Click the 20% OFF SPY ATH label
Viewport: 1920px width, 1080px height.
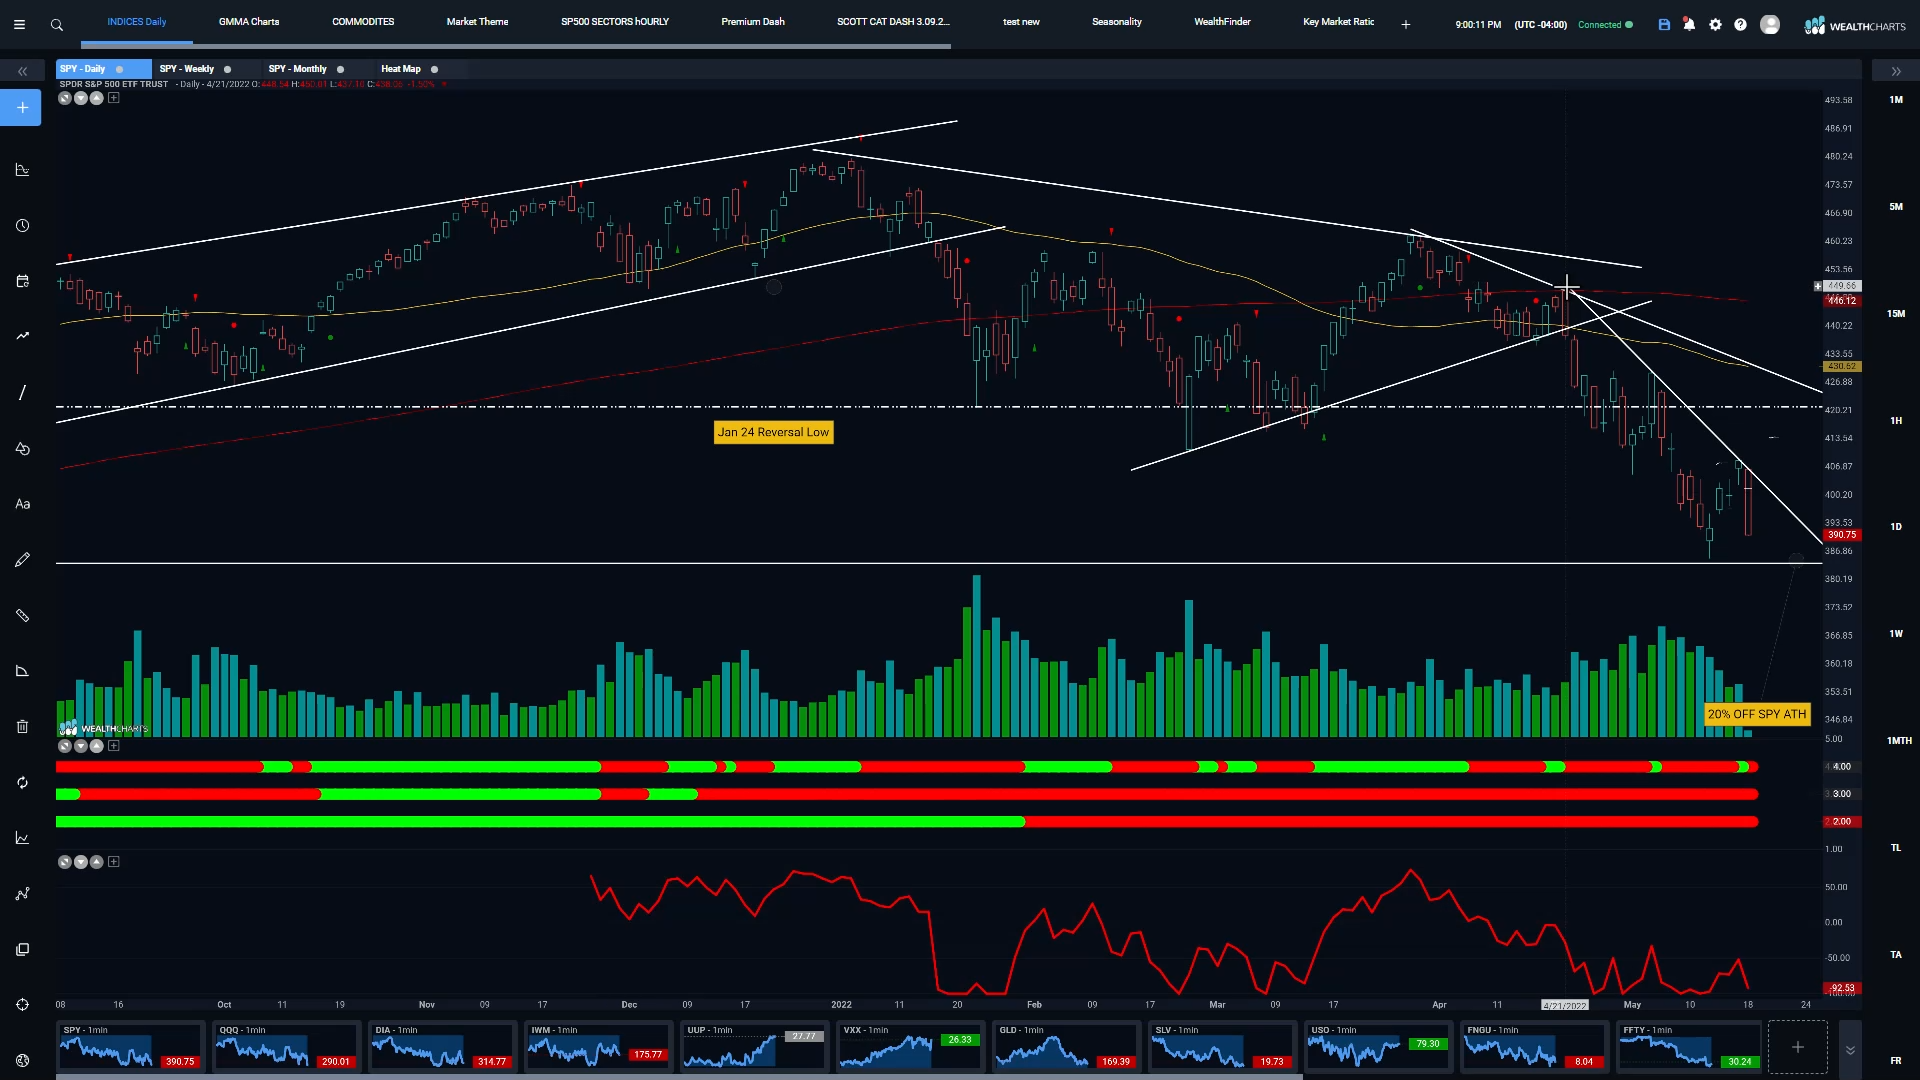click(x=1757, y=714)
